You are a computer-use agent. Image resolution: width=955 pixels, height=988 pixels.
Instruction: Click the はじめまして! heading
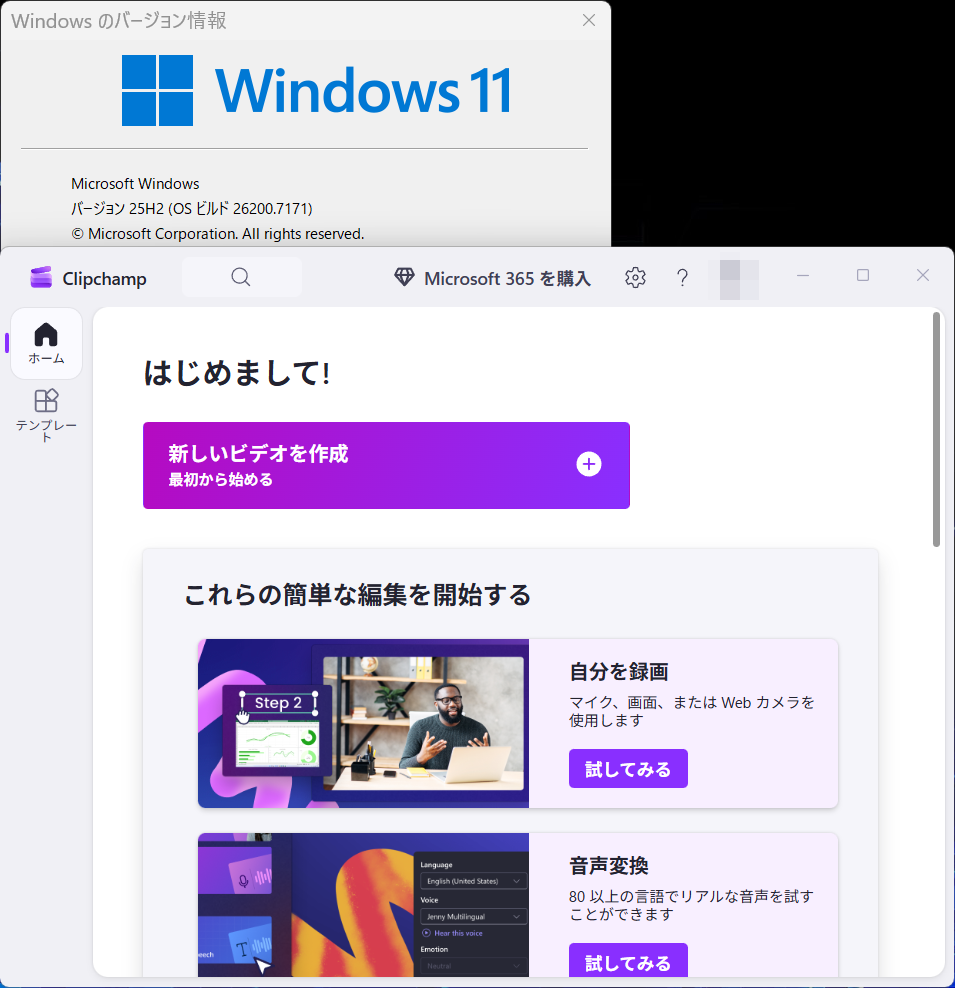236,373
